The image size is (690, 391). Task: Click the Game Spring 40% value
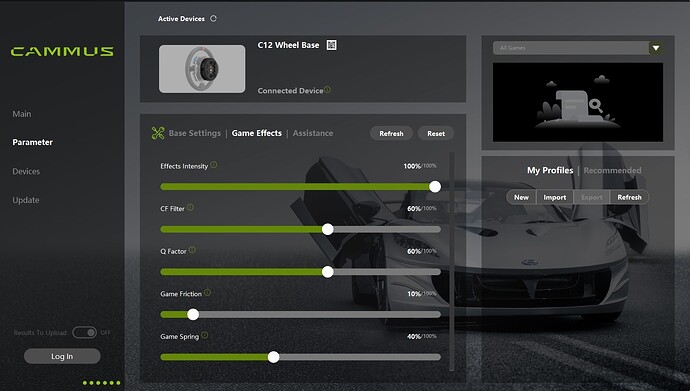pyautogui.click(x=414, y=336)
